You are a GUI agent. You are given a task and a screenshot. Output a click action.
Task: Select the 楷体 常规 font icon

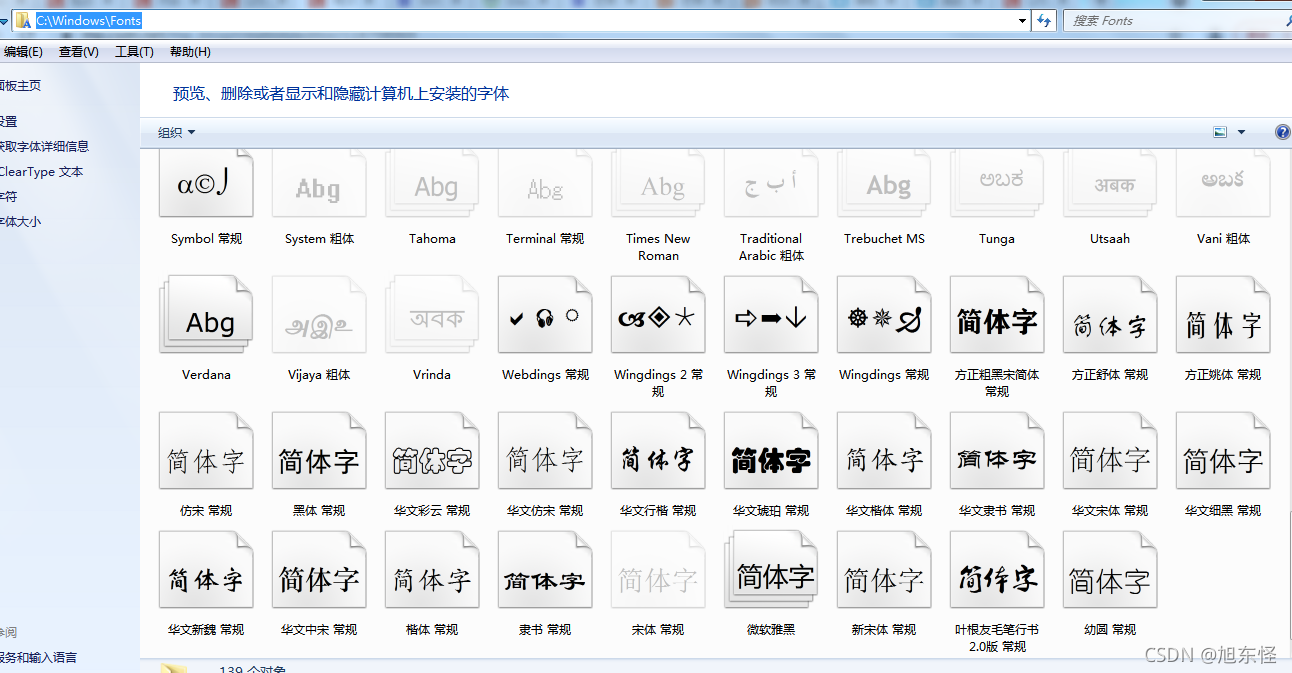[432, 570]
